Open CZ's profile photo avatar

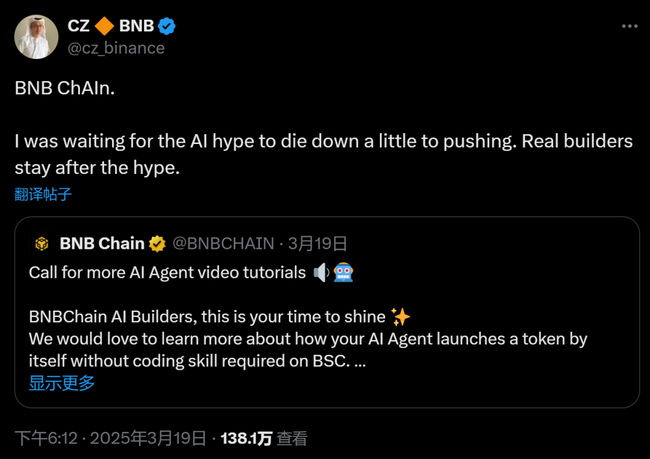point(35,36)
